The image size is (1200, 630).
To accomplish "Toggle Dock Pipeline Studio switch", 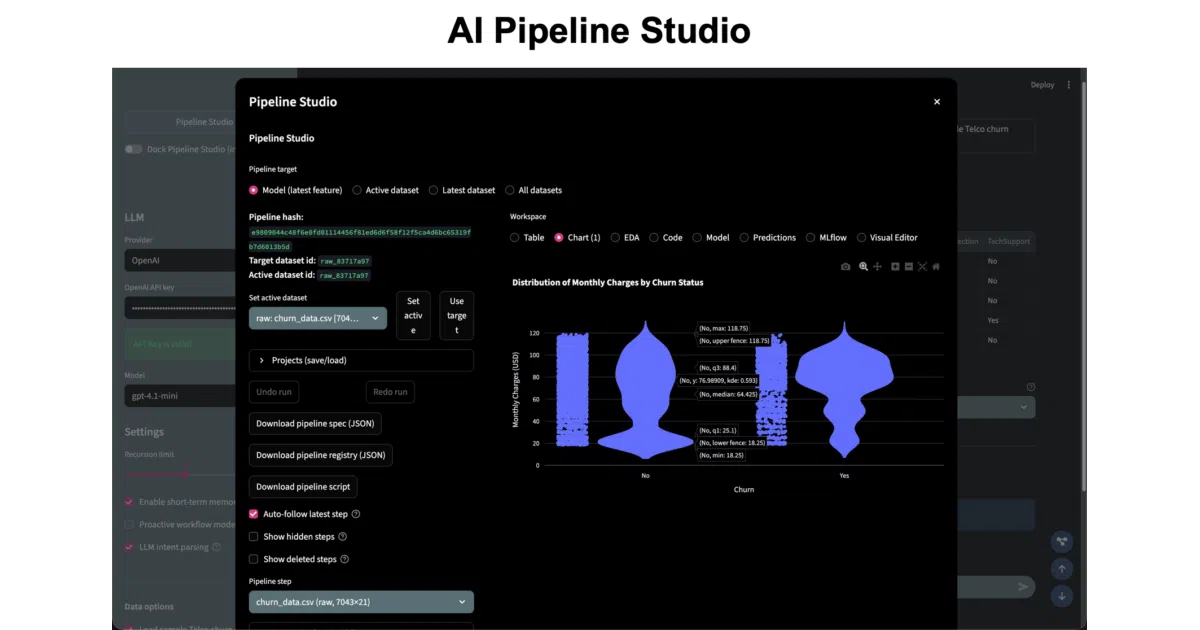I will click(133, 149).
